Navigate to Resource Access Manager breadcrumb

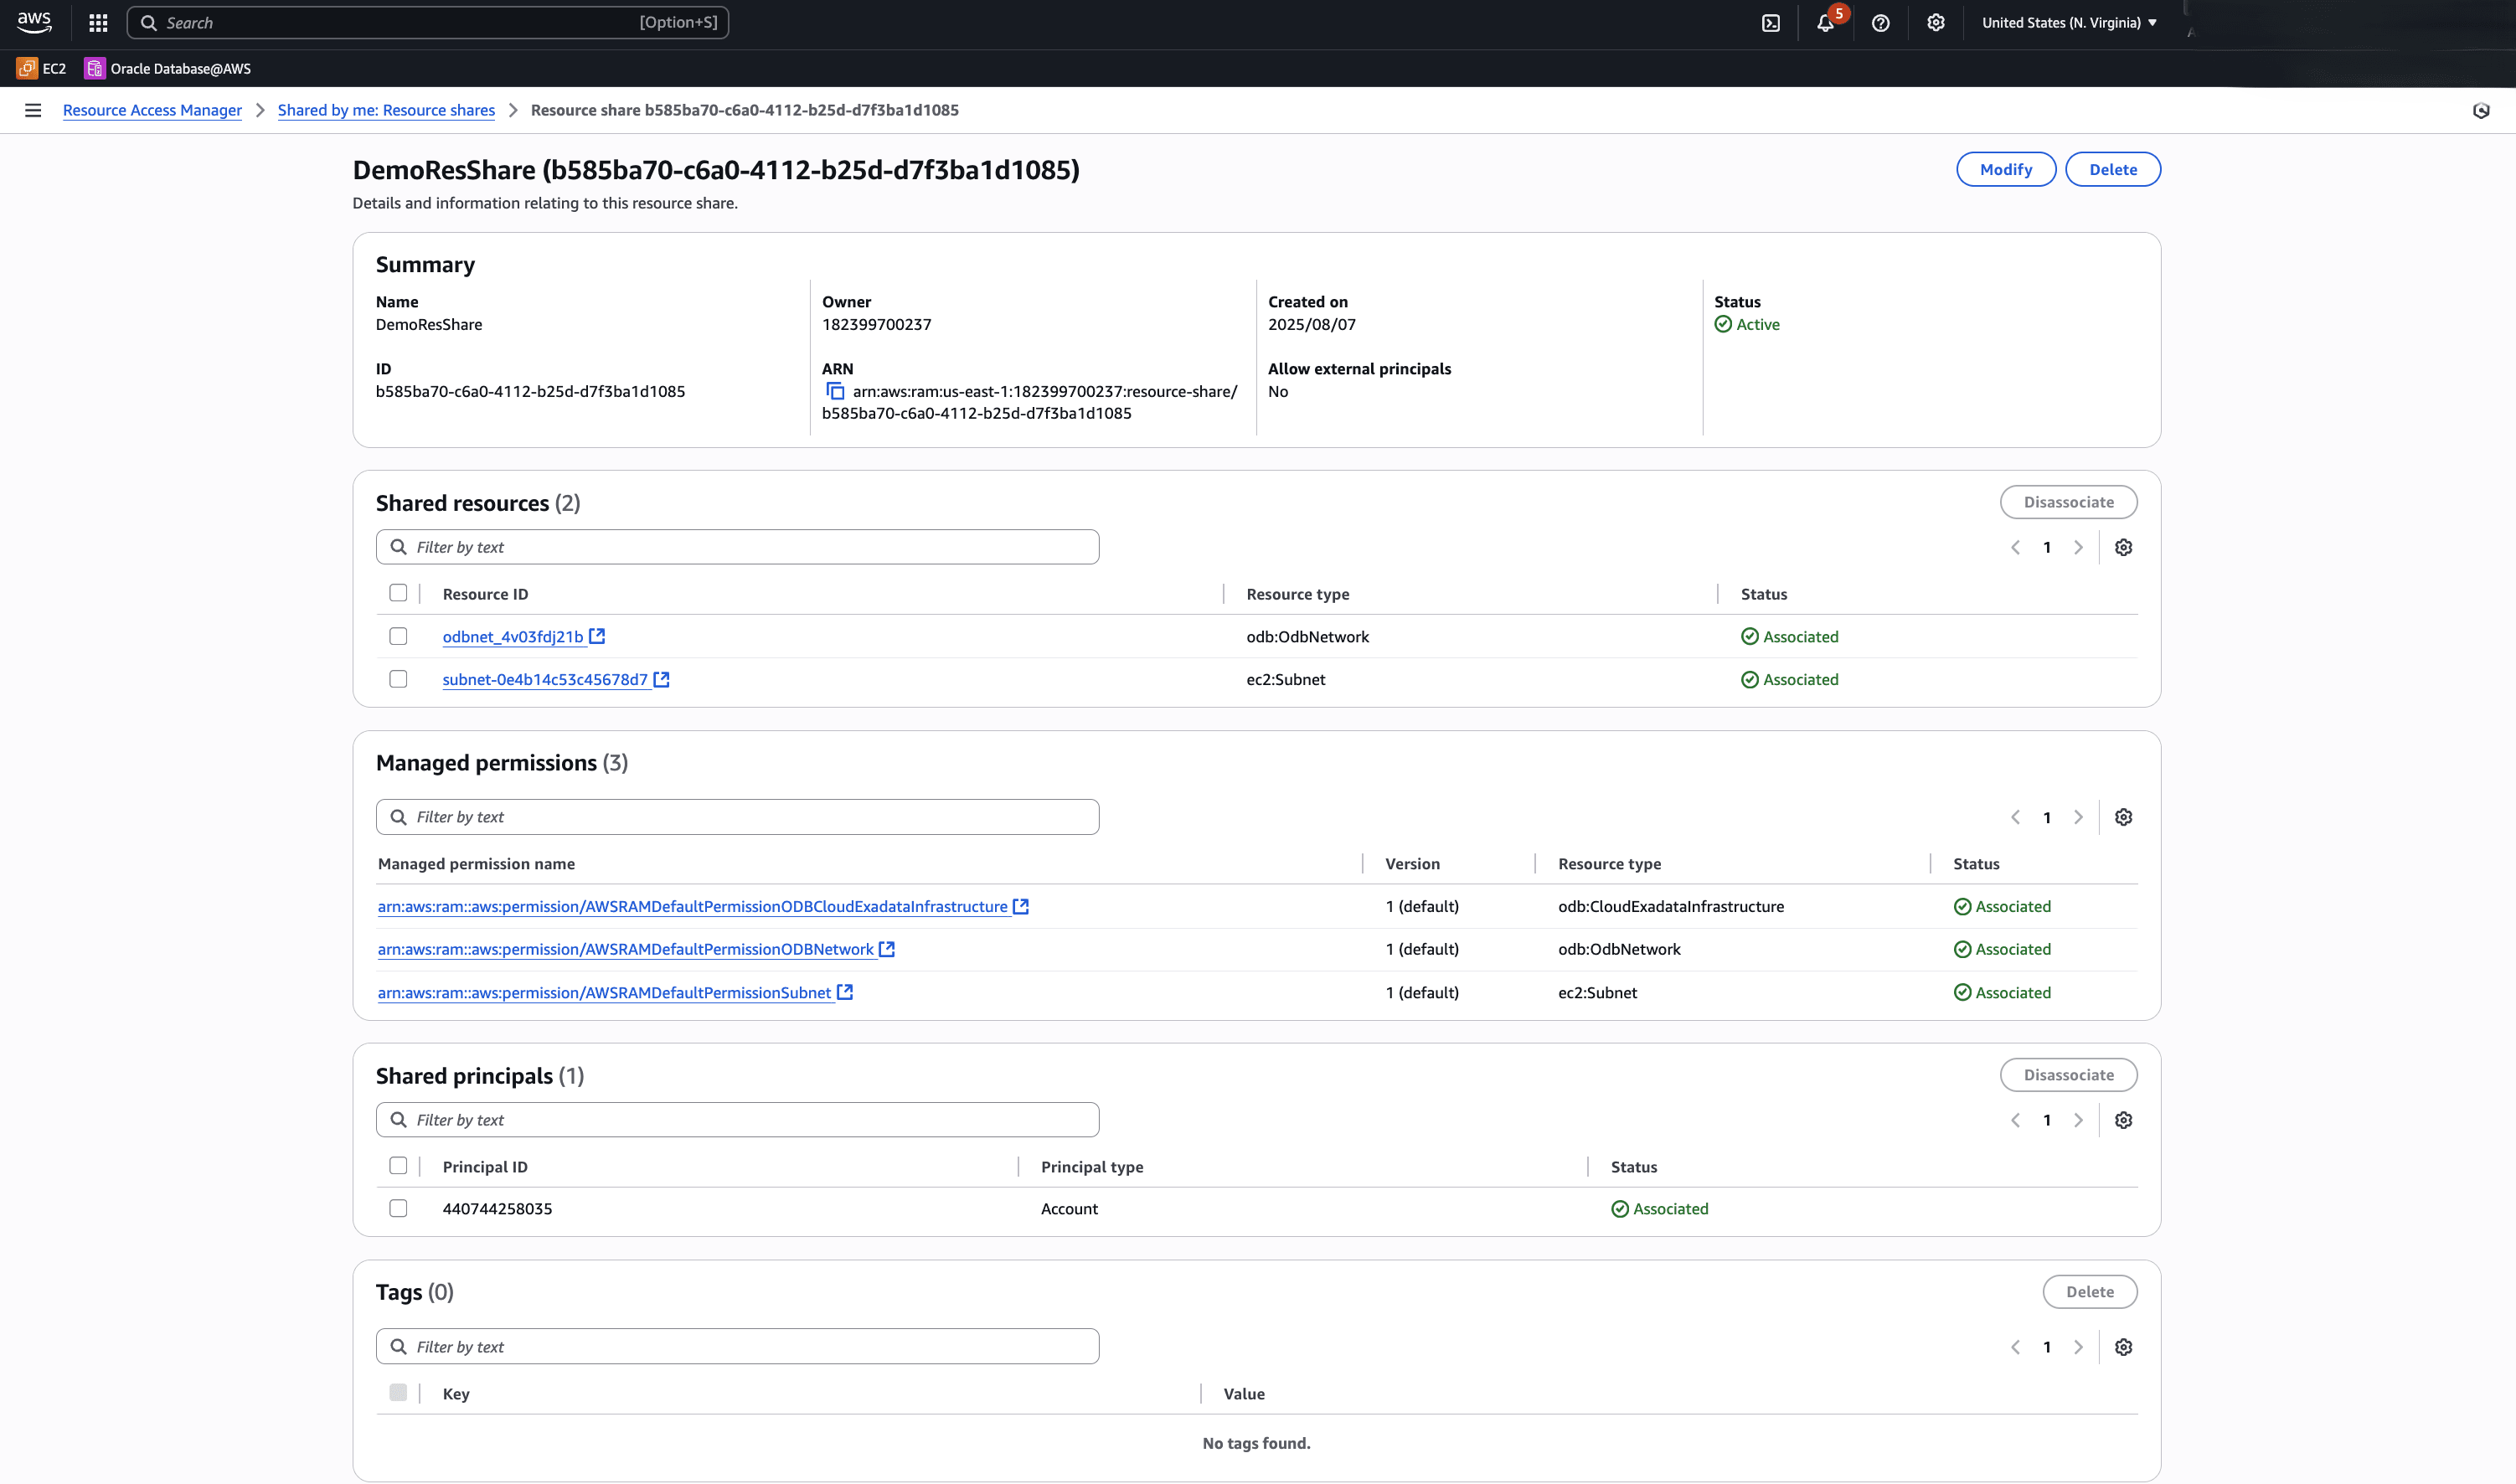pos(152,110)
